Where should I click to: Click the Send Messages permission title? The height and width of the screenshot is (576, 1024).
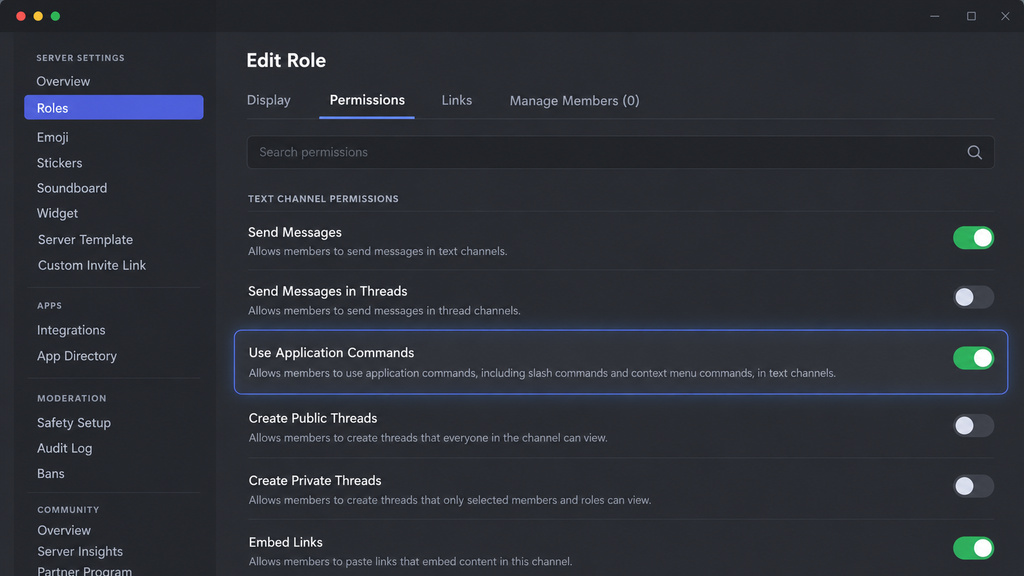(x=295, y=232)
